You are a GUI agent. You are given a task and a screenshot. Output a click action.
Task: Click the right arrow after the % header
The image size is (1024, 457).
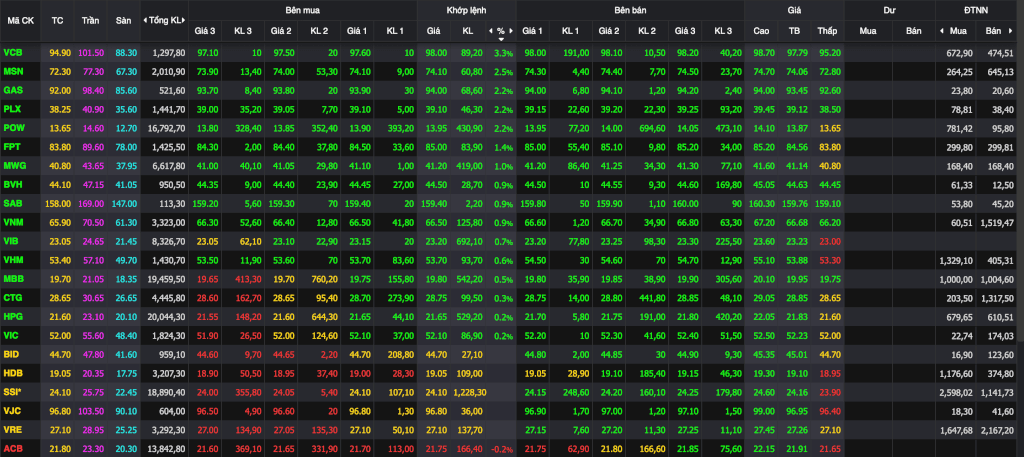tap(511, 31)
